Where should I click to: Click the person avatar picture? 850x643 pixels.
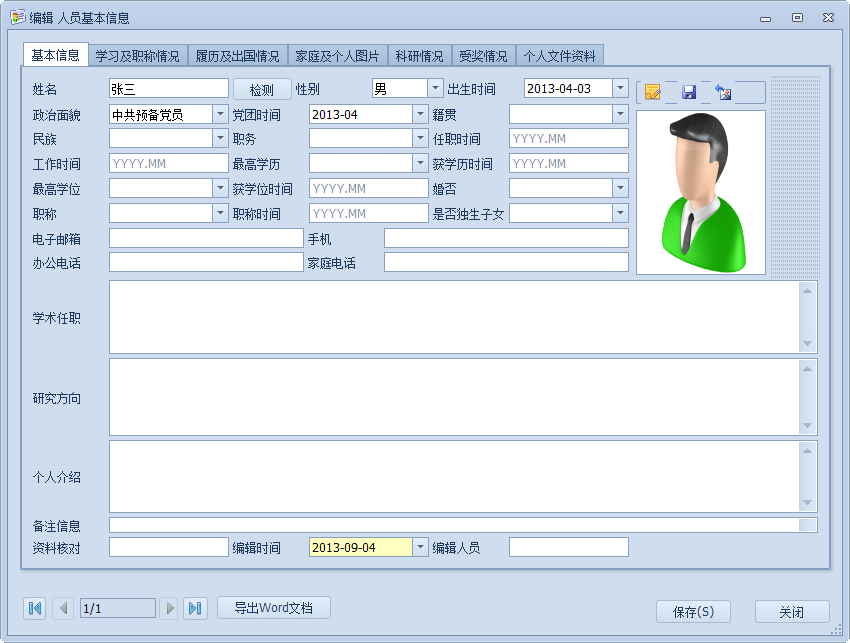click(x=701, y=192)
